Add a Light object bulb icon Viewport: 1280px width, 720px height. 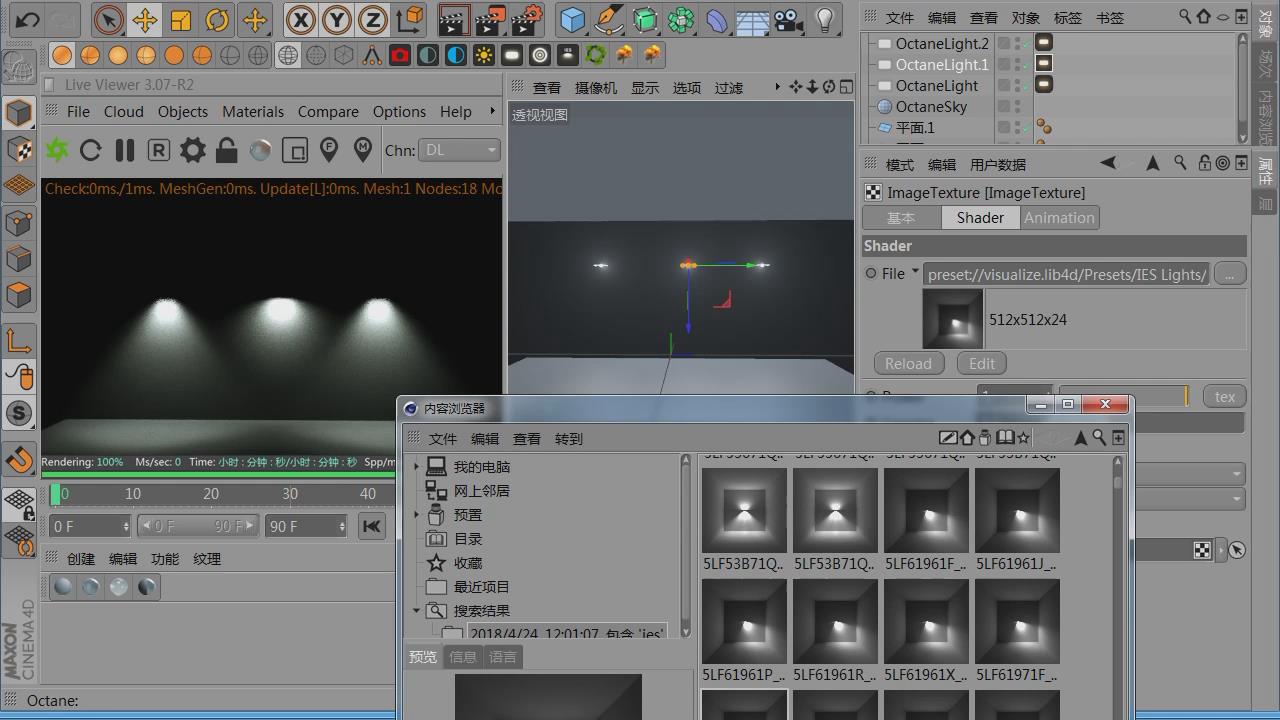pos(825,19)
